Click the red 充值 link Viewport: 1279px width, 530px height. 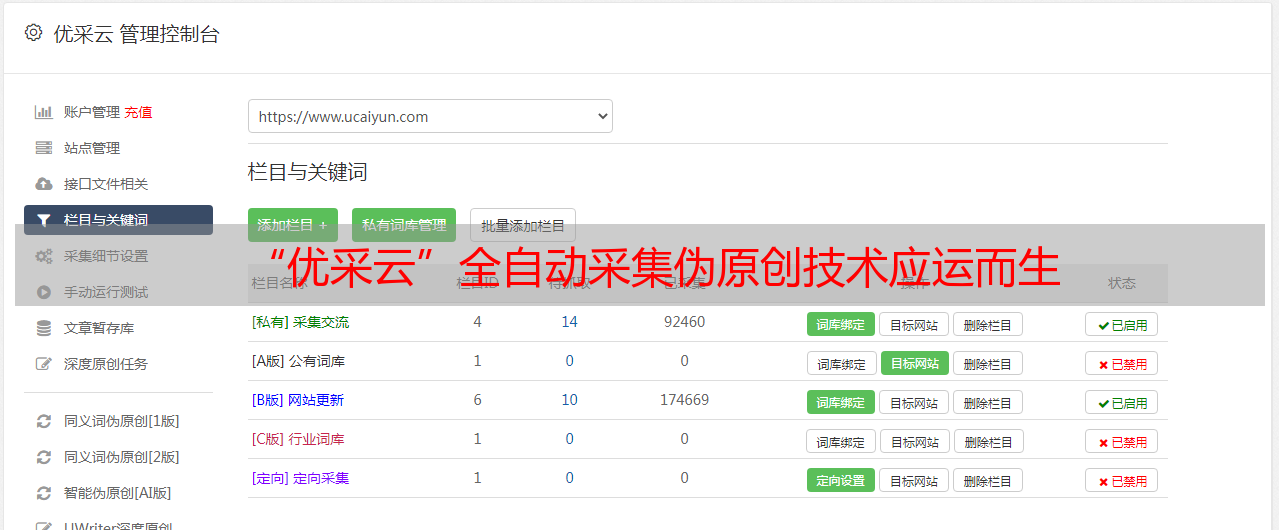point(138,112)
